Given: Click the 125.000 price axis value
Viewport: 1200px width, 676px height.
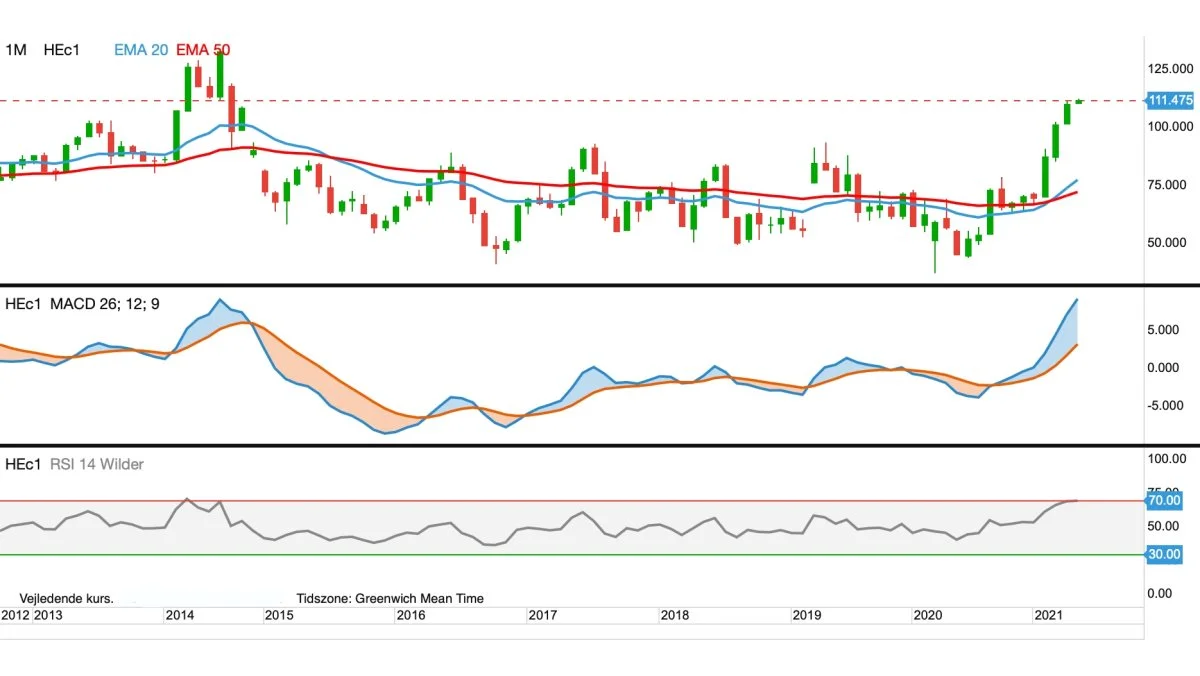Looking at the screenshot, I should pyautogui.click(x=1171, y=68).
